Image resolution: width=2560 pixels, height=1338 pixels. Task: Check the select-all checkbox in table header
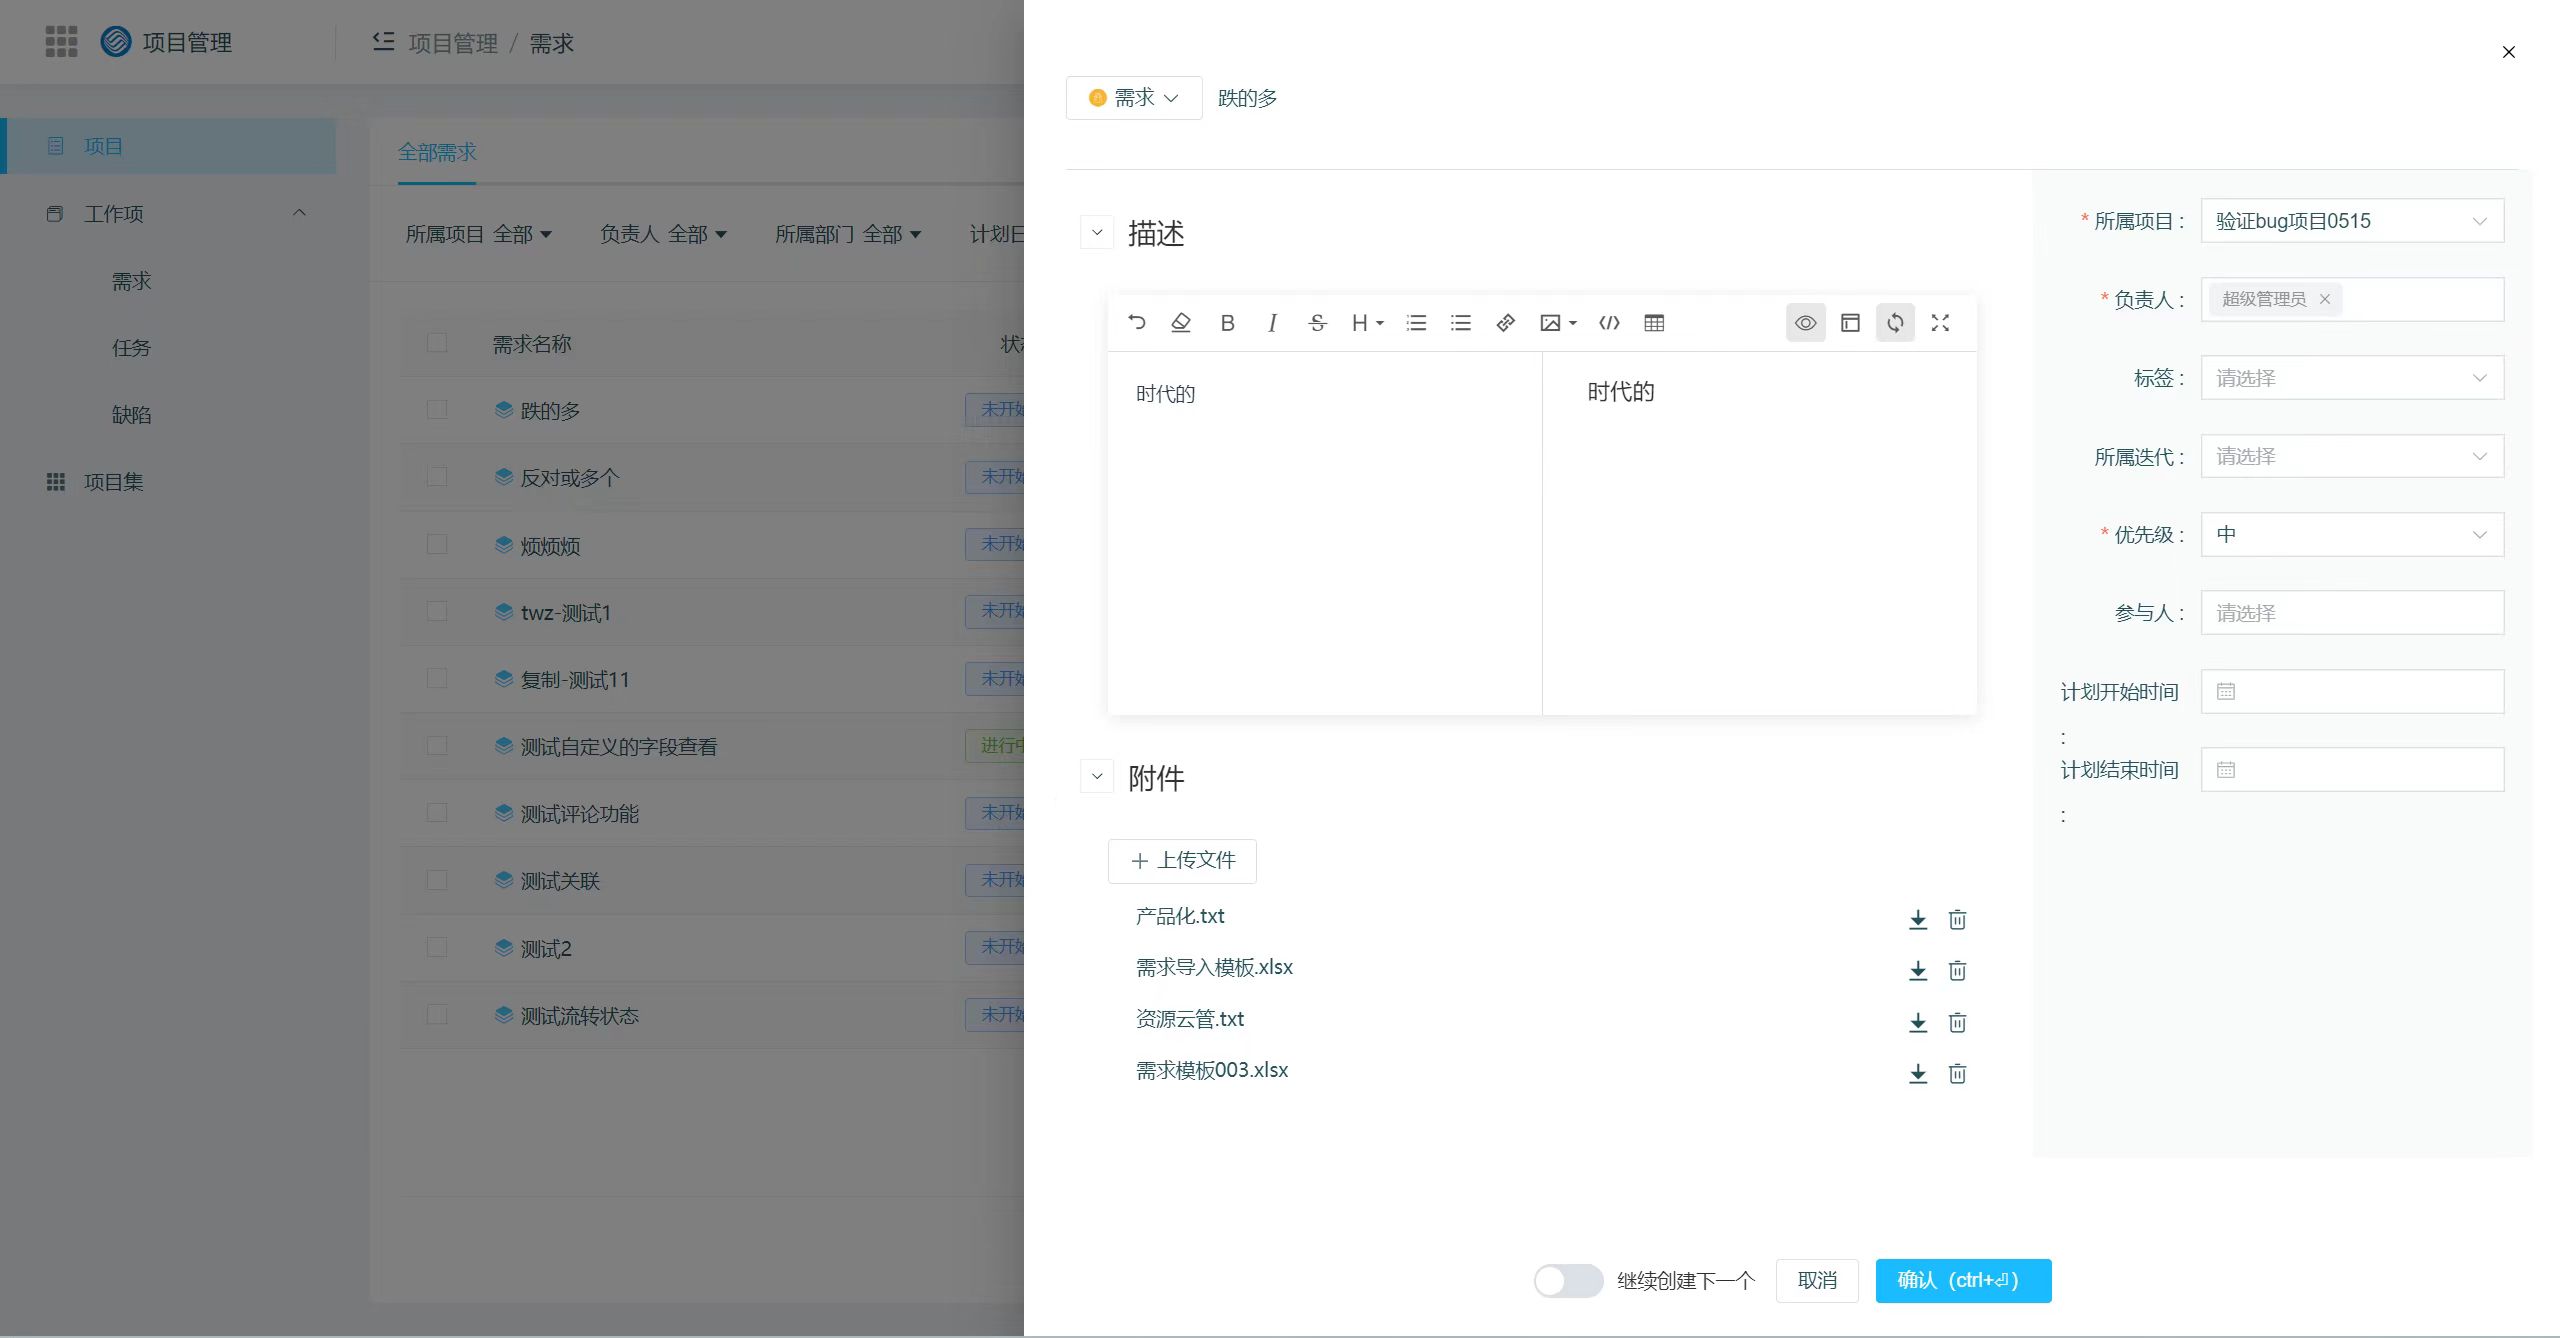pyautogui.click(x=437, y=343)
